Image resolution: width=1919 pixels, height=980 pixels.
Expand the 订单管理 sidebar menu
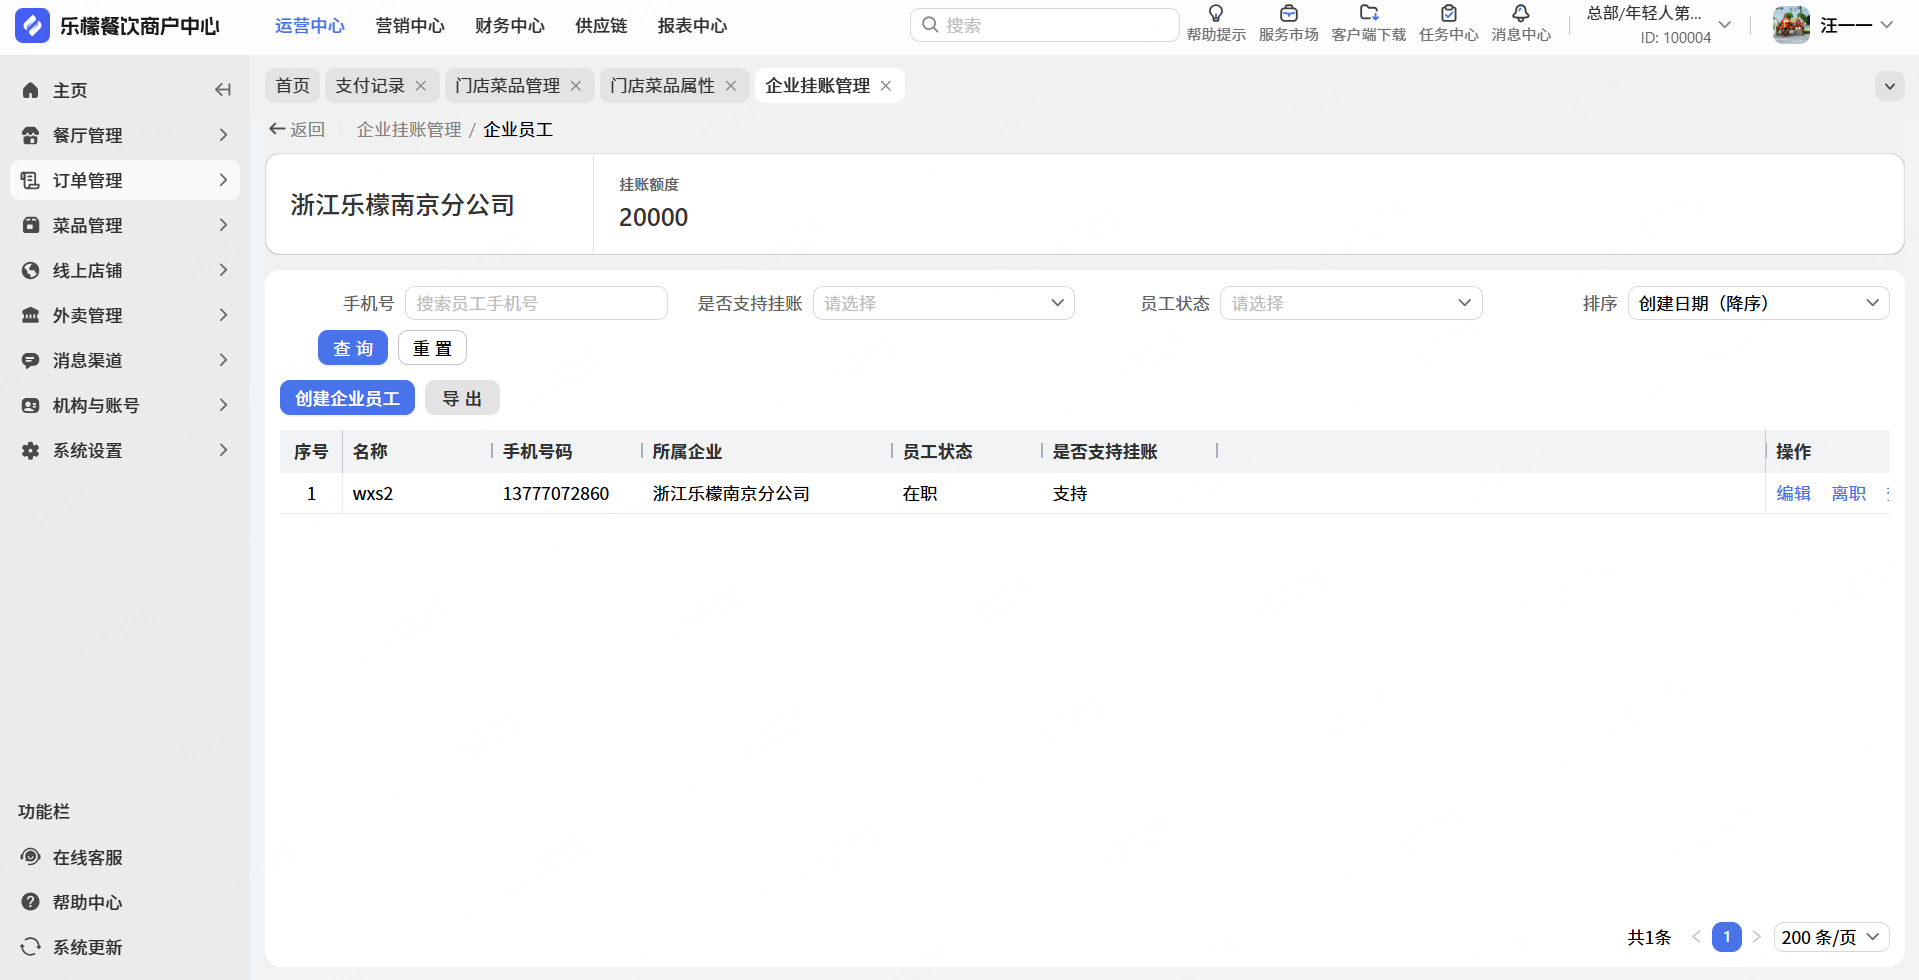125,180
